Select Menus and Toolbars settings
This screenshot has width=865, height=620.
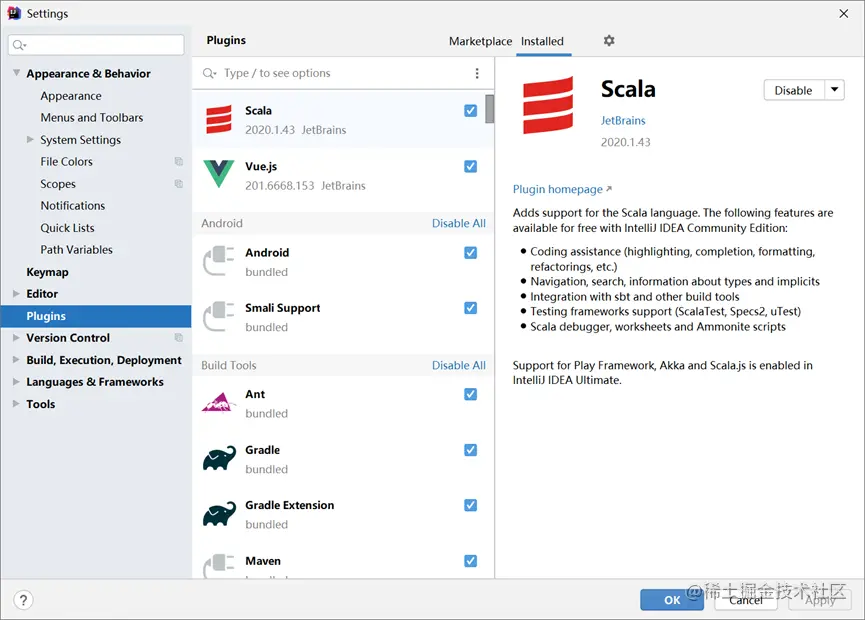pos(92,117)
